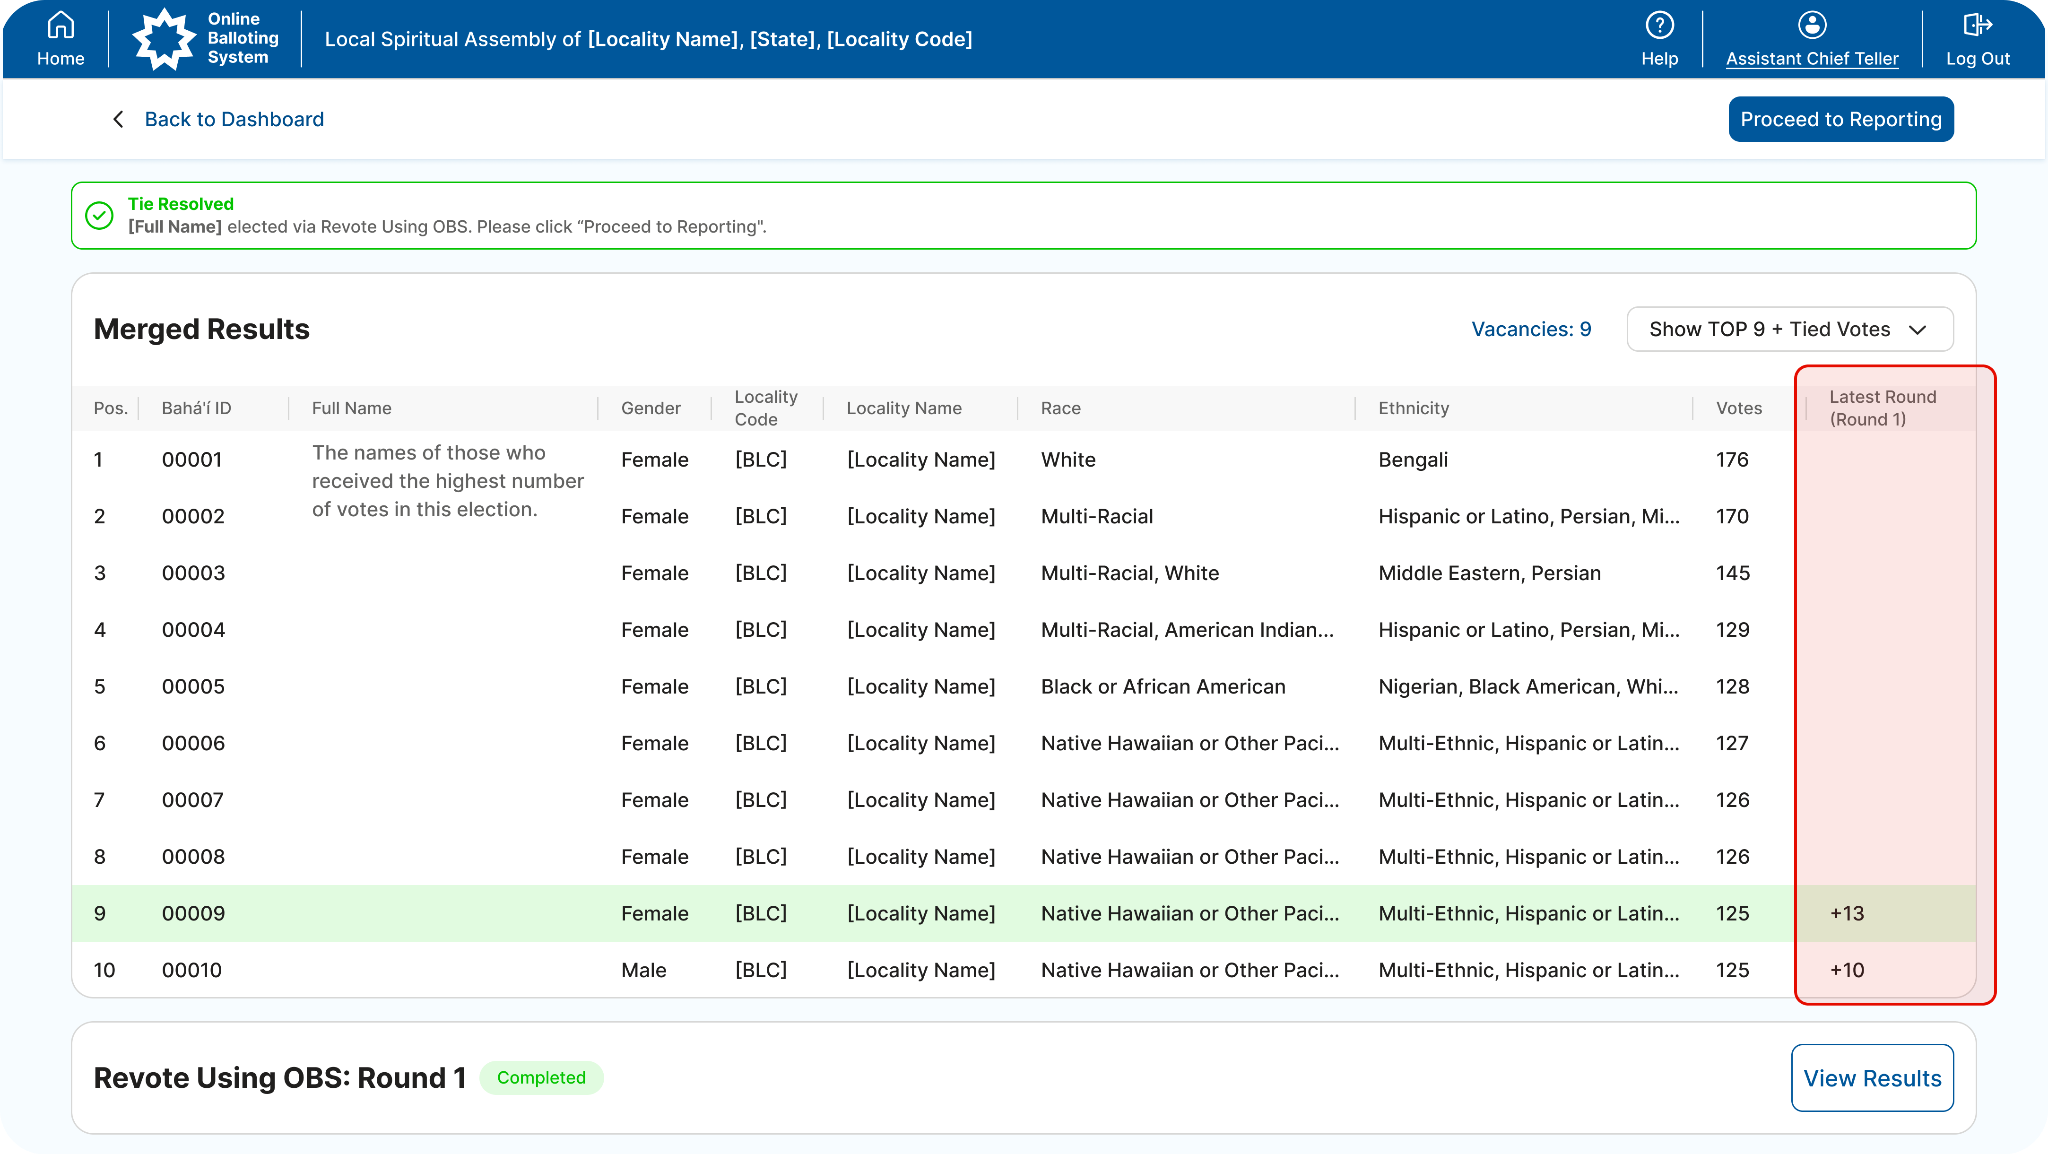Click the Assistant Chief Teller profile icon

click(x=1811, y=25)
